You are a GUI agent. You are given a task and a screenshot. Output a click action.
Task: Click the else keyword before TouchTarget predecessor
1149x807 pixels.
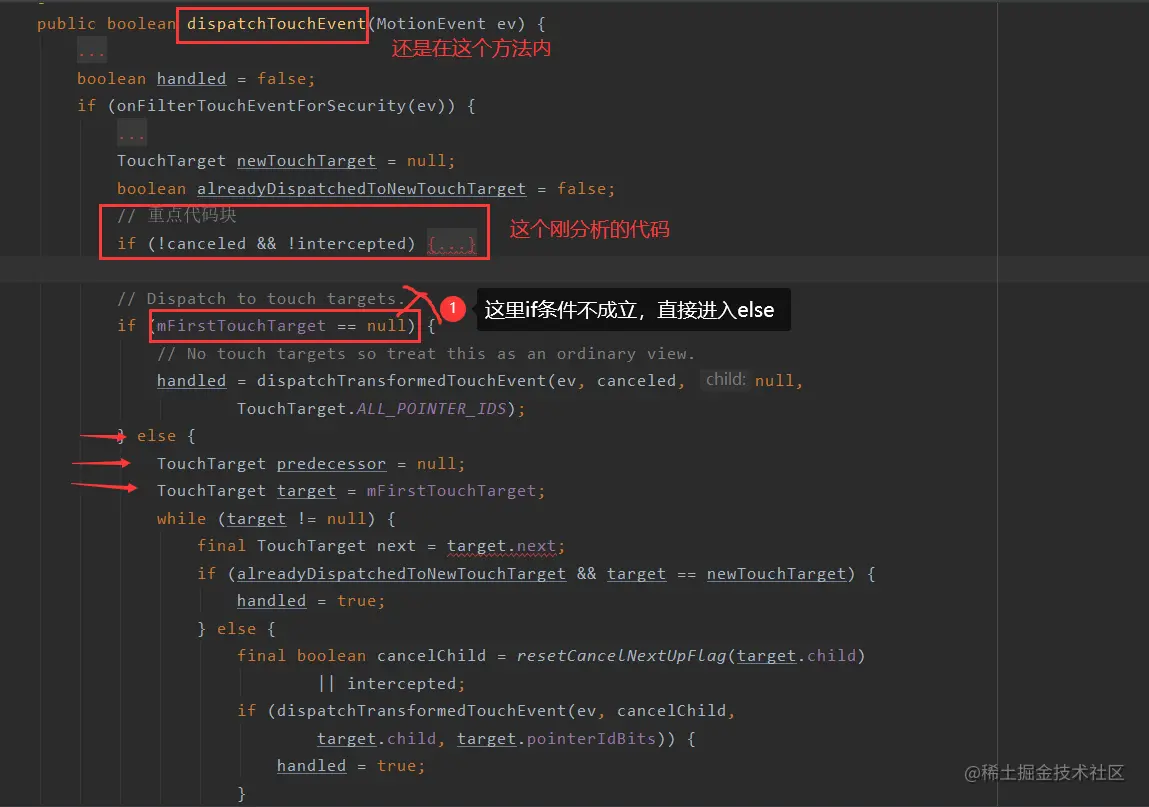click(x=156, y=435)
